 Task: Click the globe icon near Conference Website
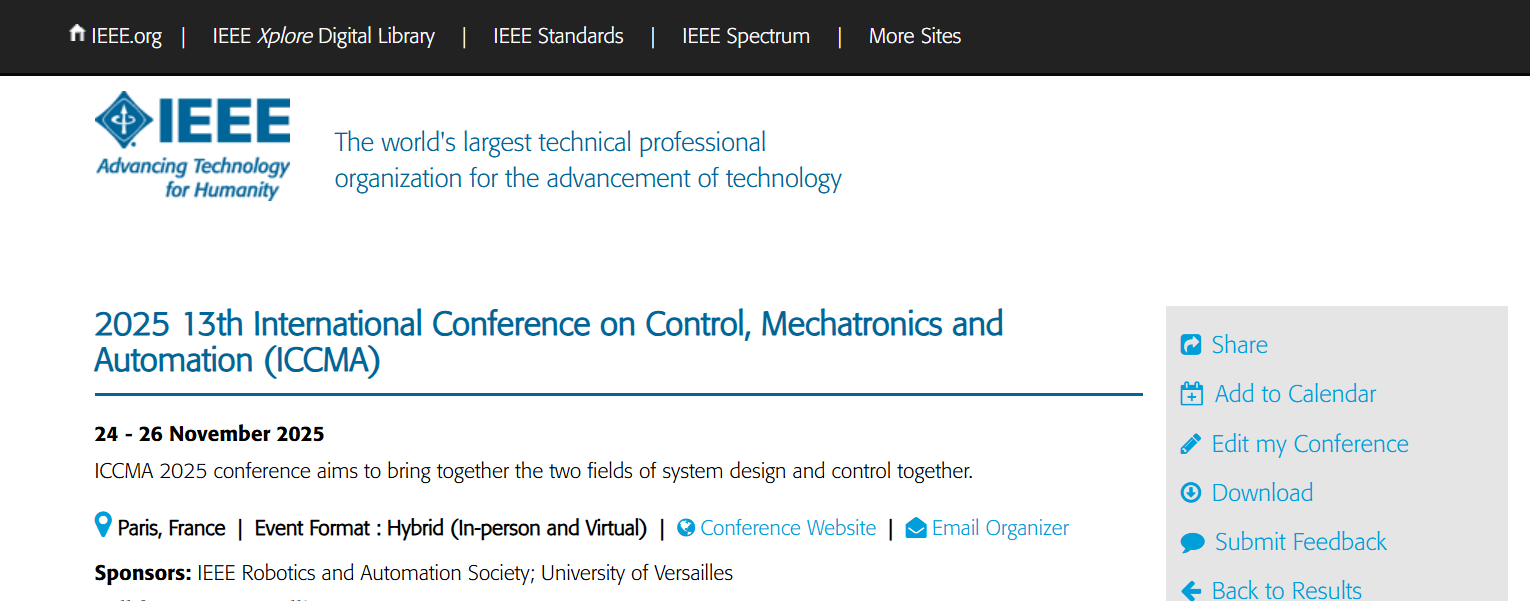(x=686, y=528)
